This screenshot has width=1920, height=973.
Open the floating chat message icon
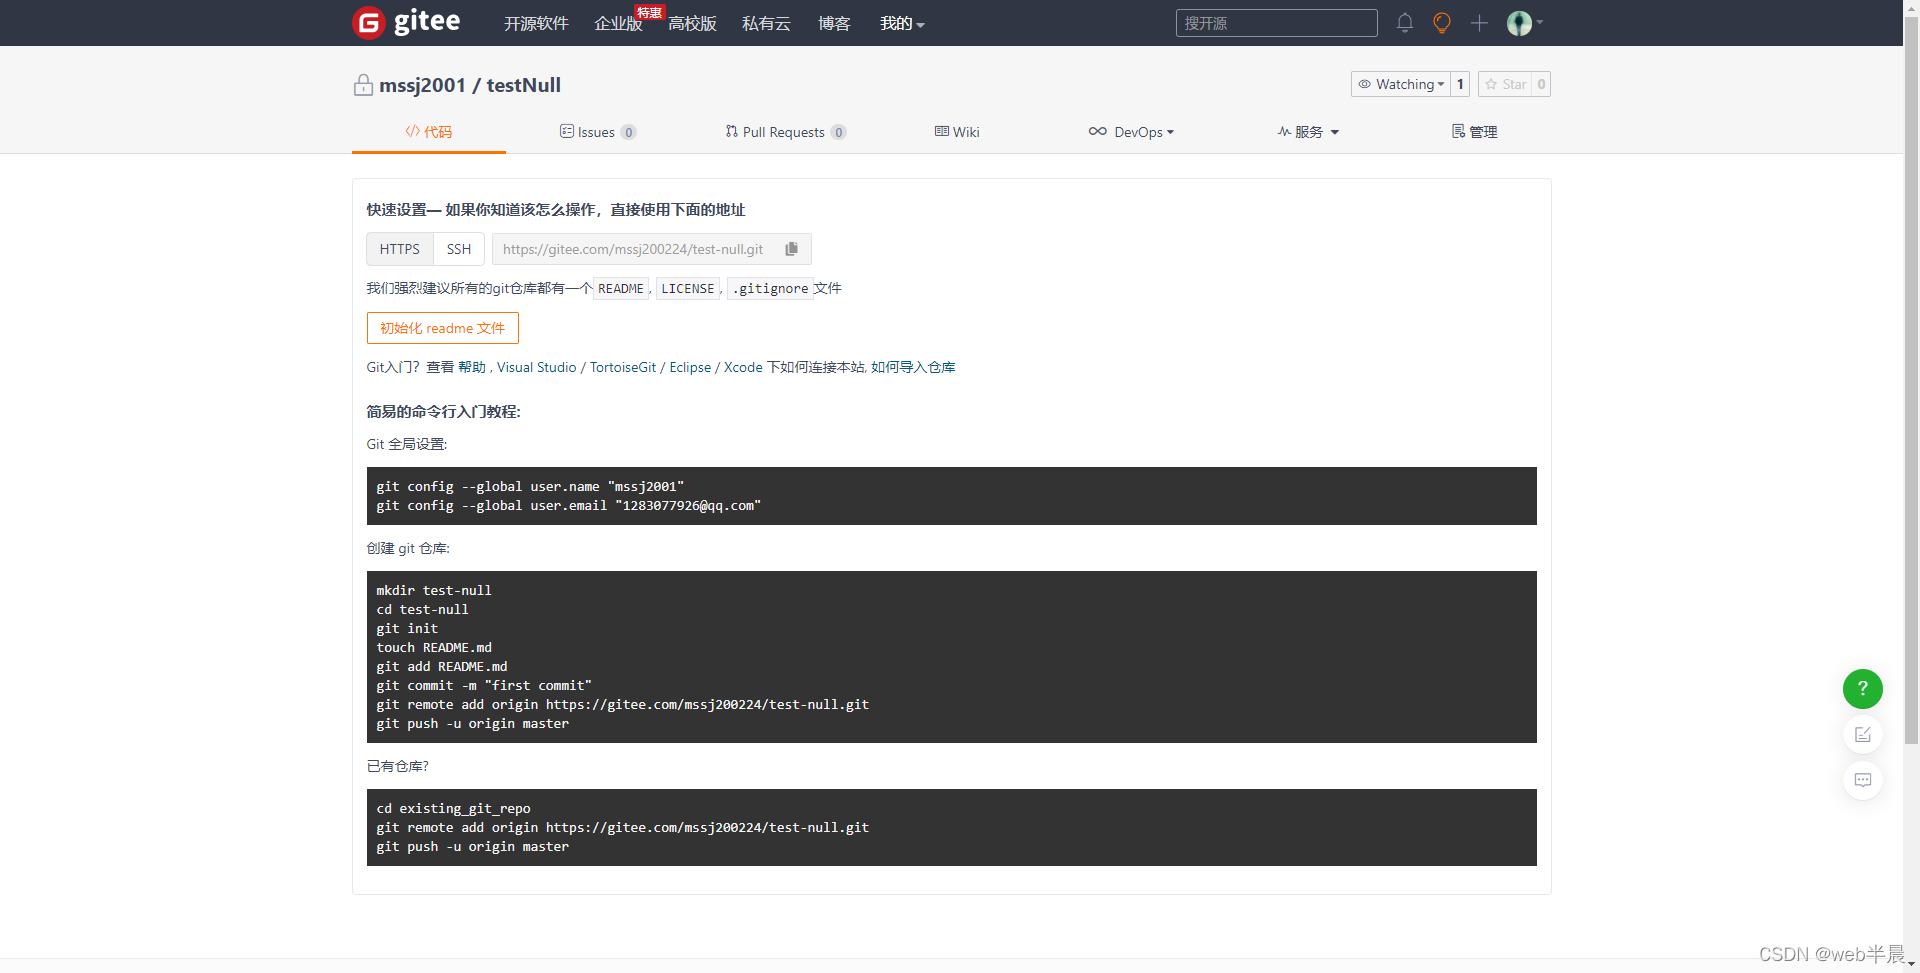point(1862,780)
